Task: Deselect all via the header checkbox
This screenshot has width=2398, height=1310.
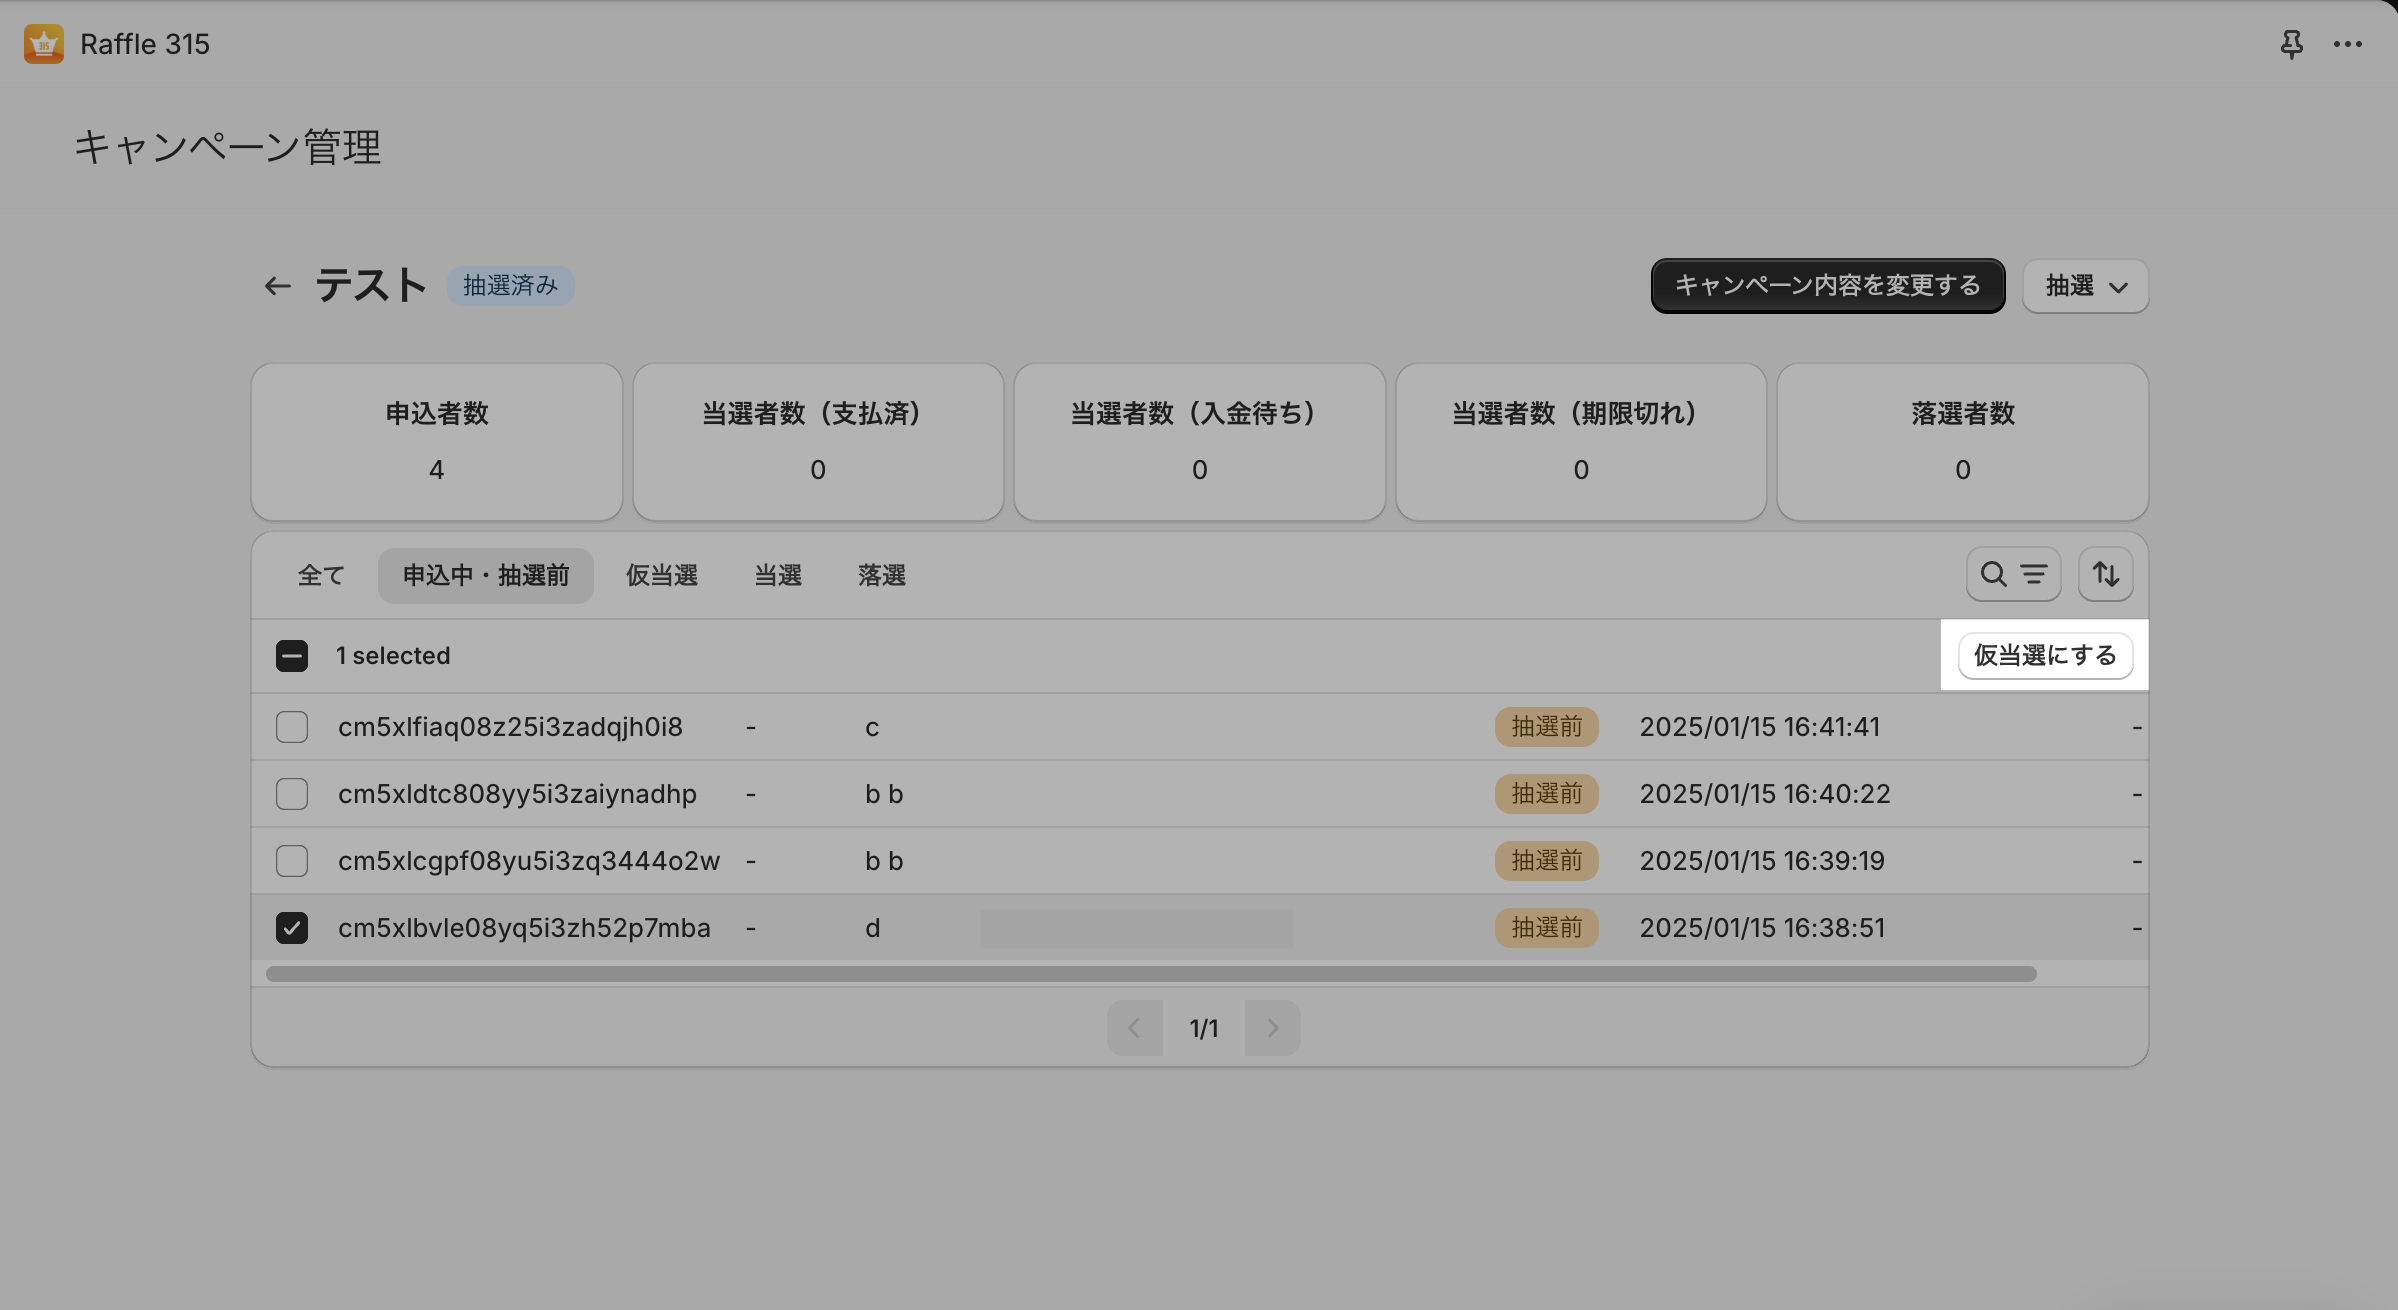Action: [292, 656]
